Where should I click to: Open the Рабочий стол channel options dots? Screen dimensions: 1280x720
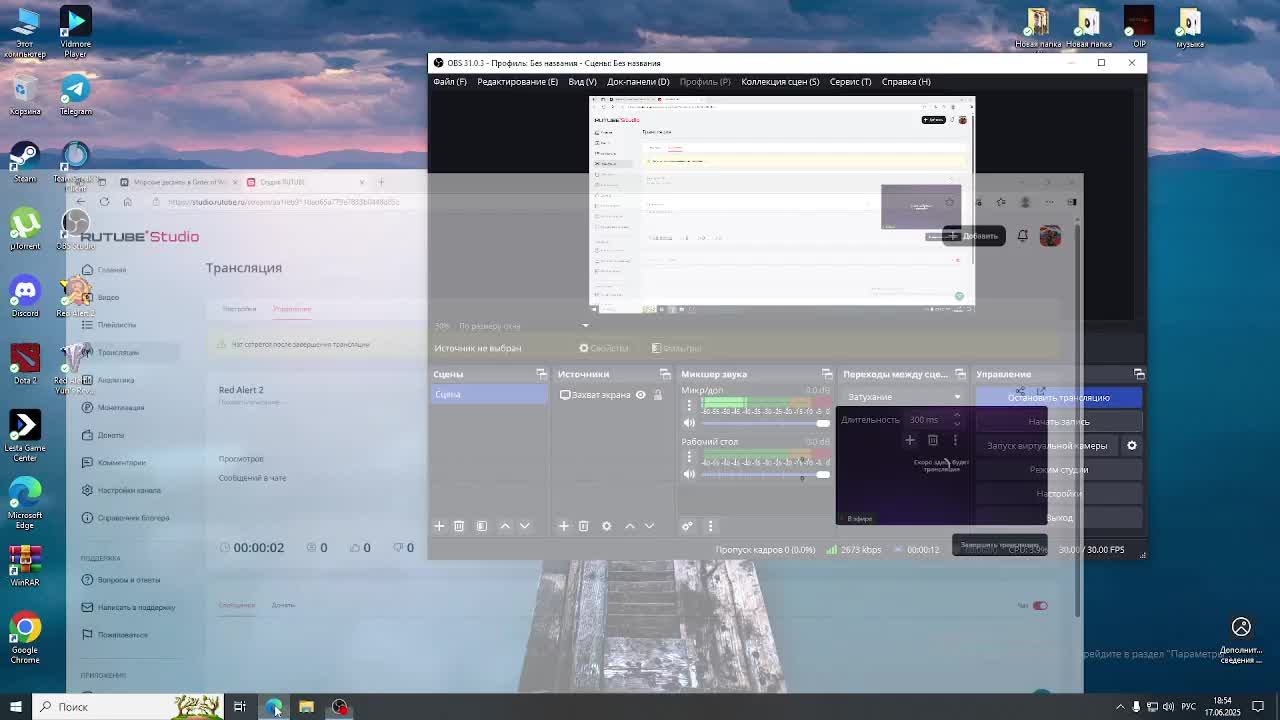coord(689,457)
